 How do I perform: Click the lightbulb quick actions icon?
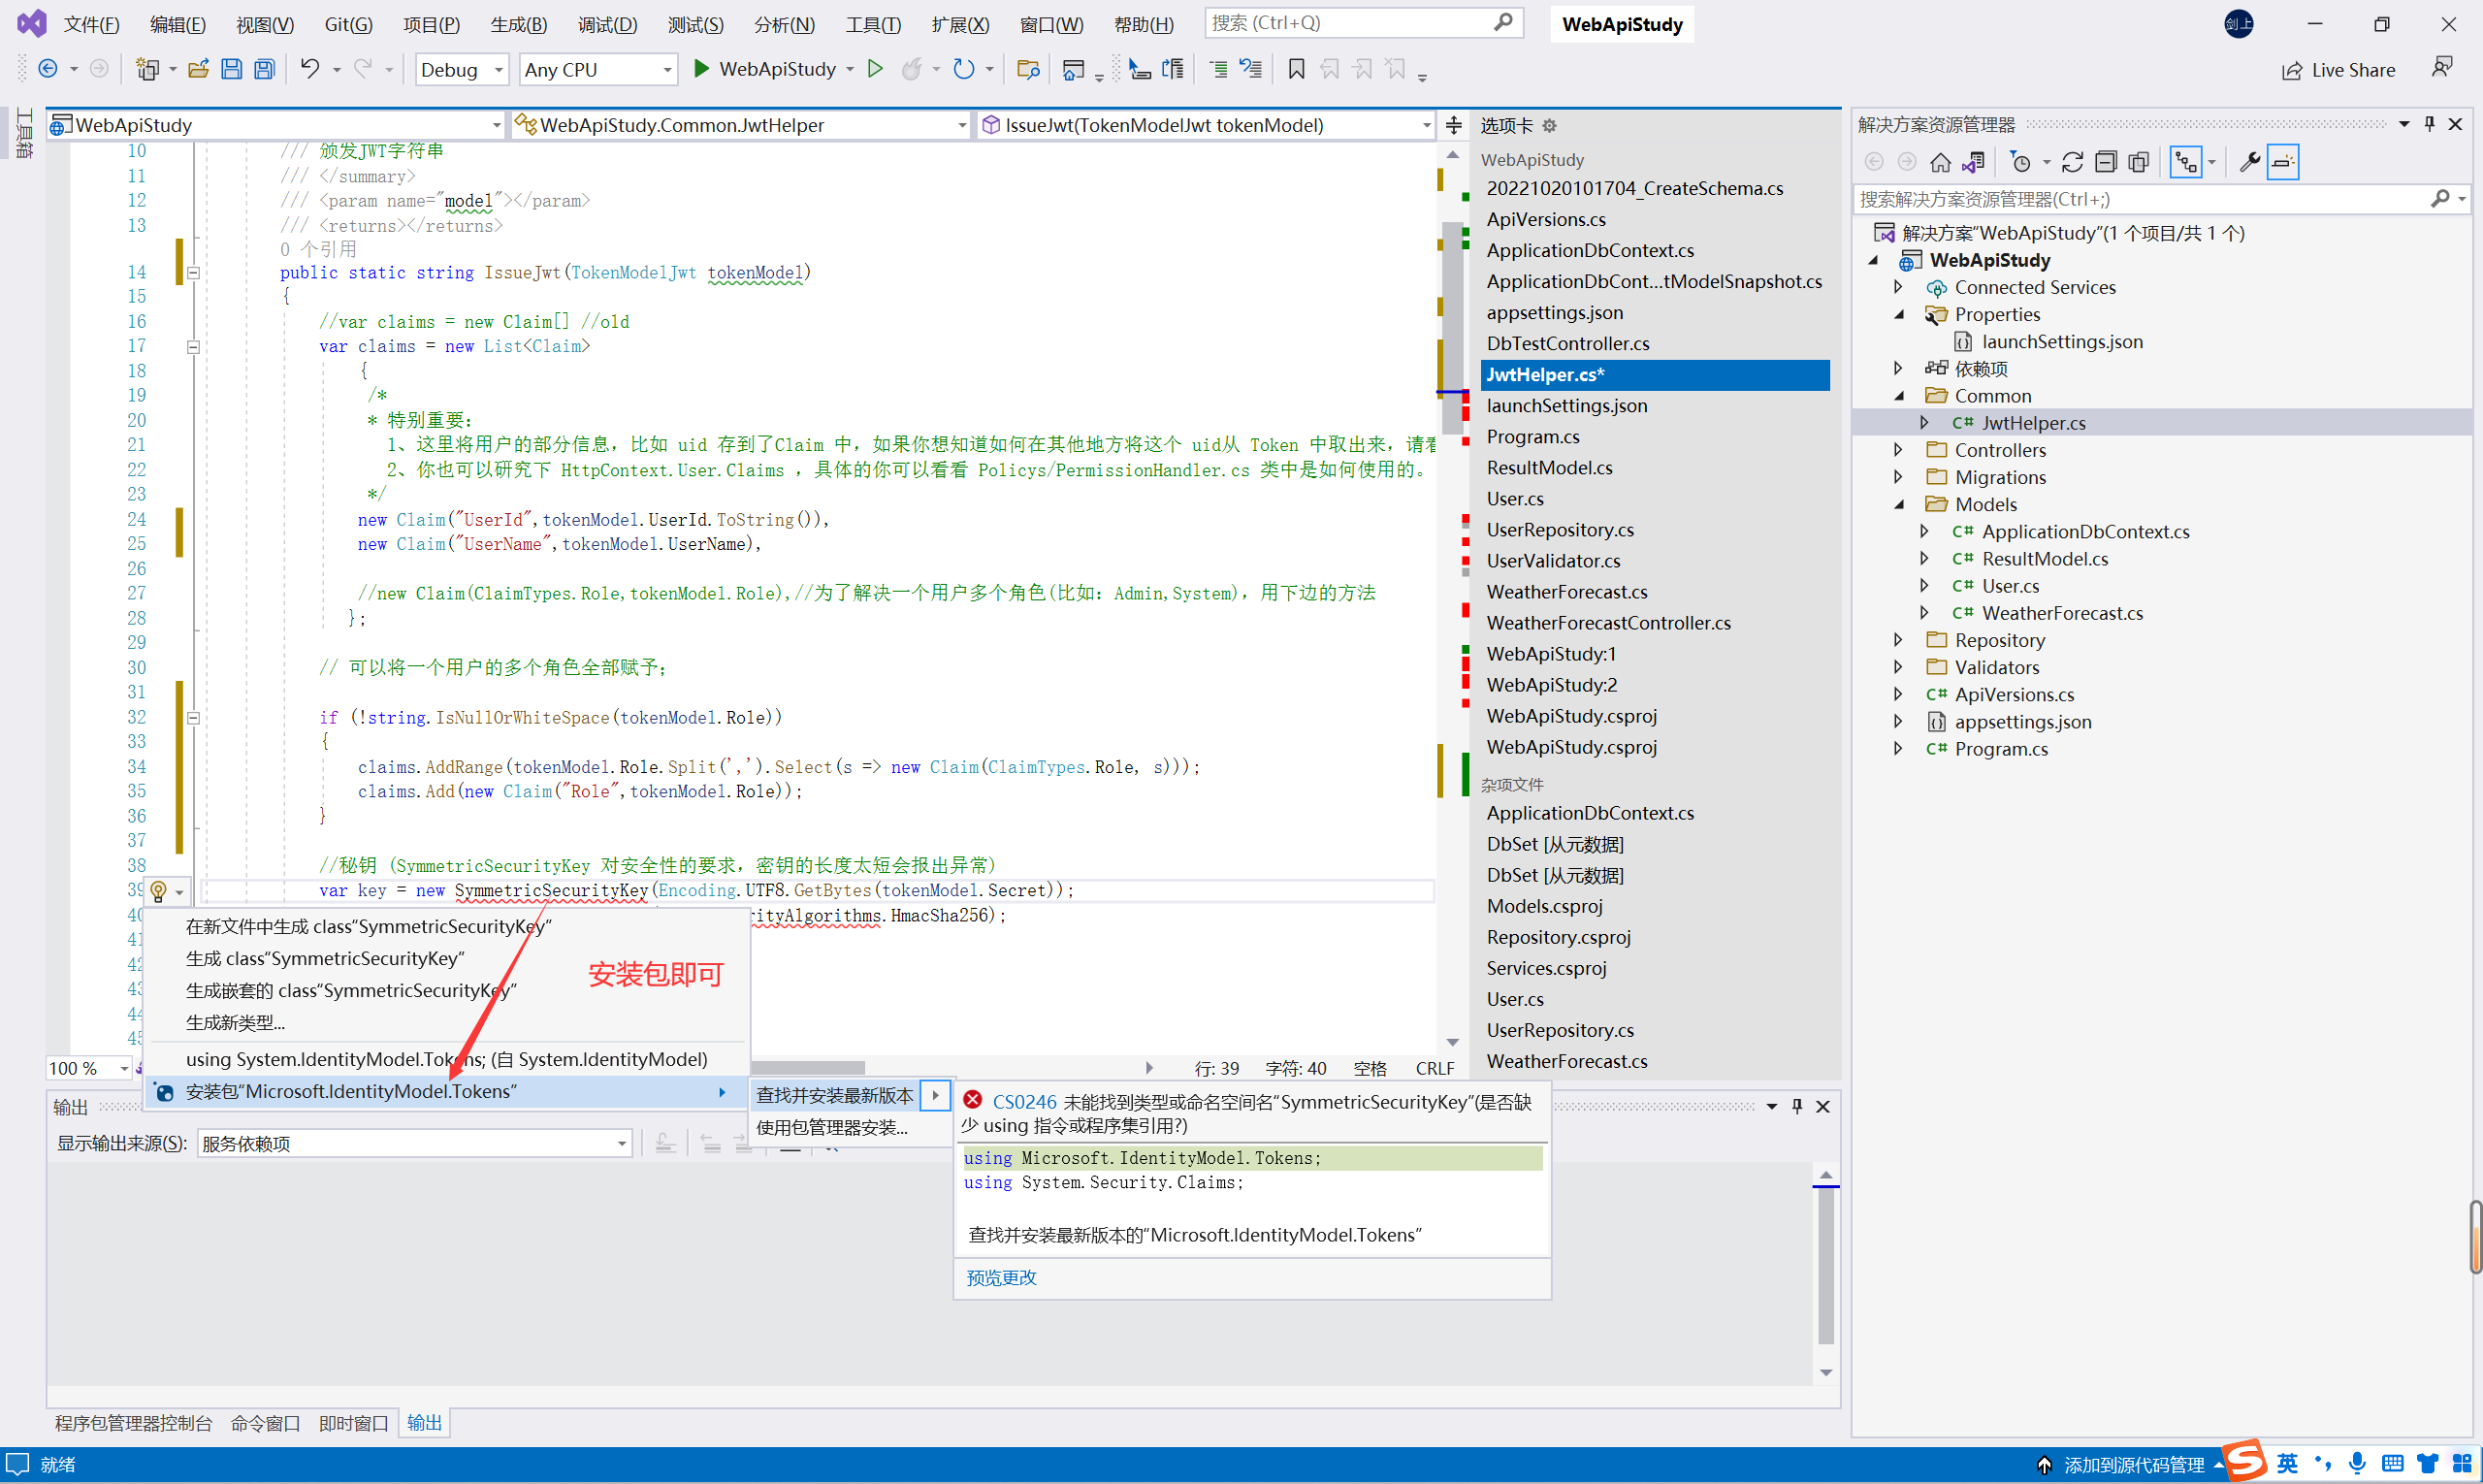pyautogui.click(x=158, y=890)
